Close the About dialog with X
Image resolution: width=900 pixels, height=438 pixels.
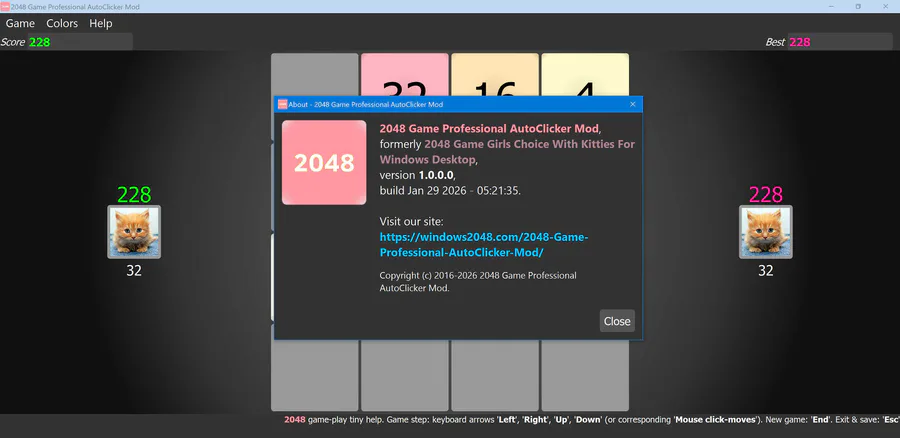tap(633, 104)
